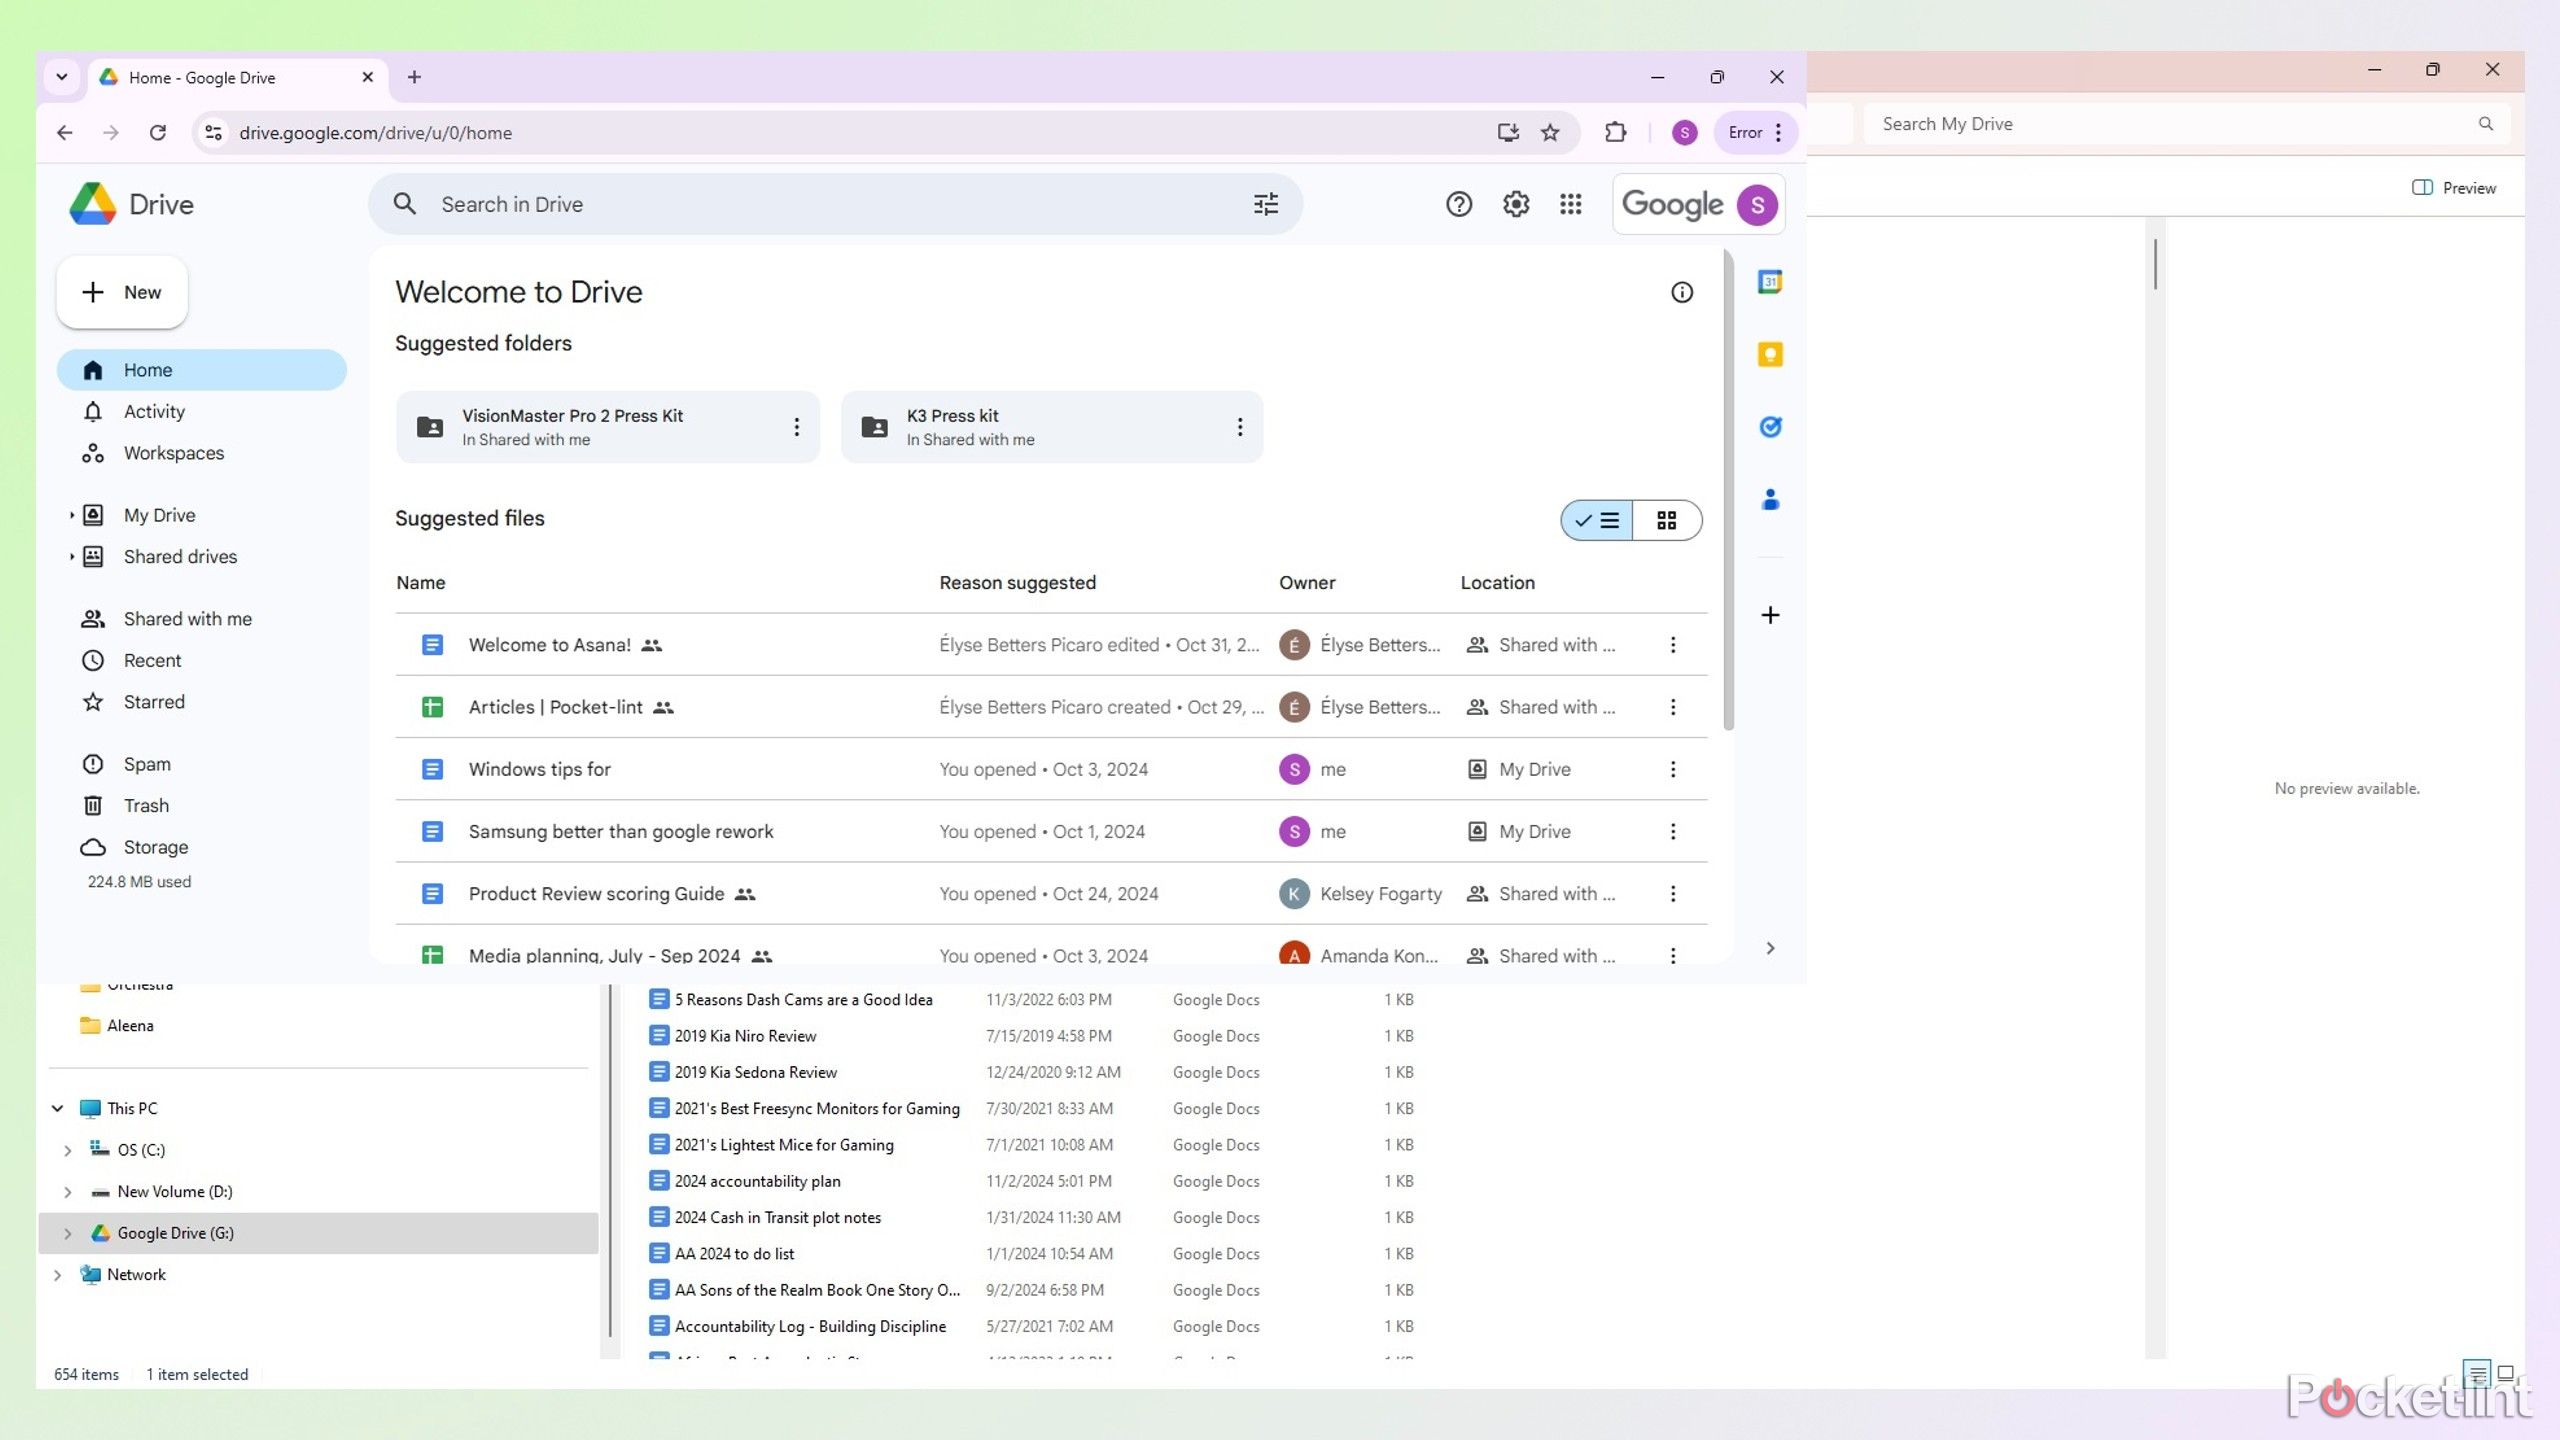
Task: Switch to grid layout view
Action: click(x=1667, y=520)
